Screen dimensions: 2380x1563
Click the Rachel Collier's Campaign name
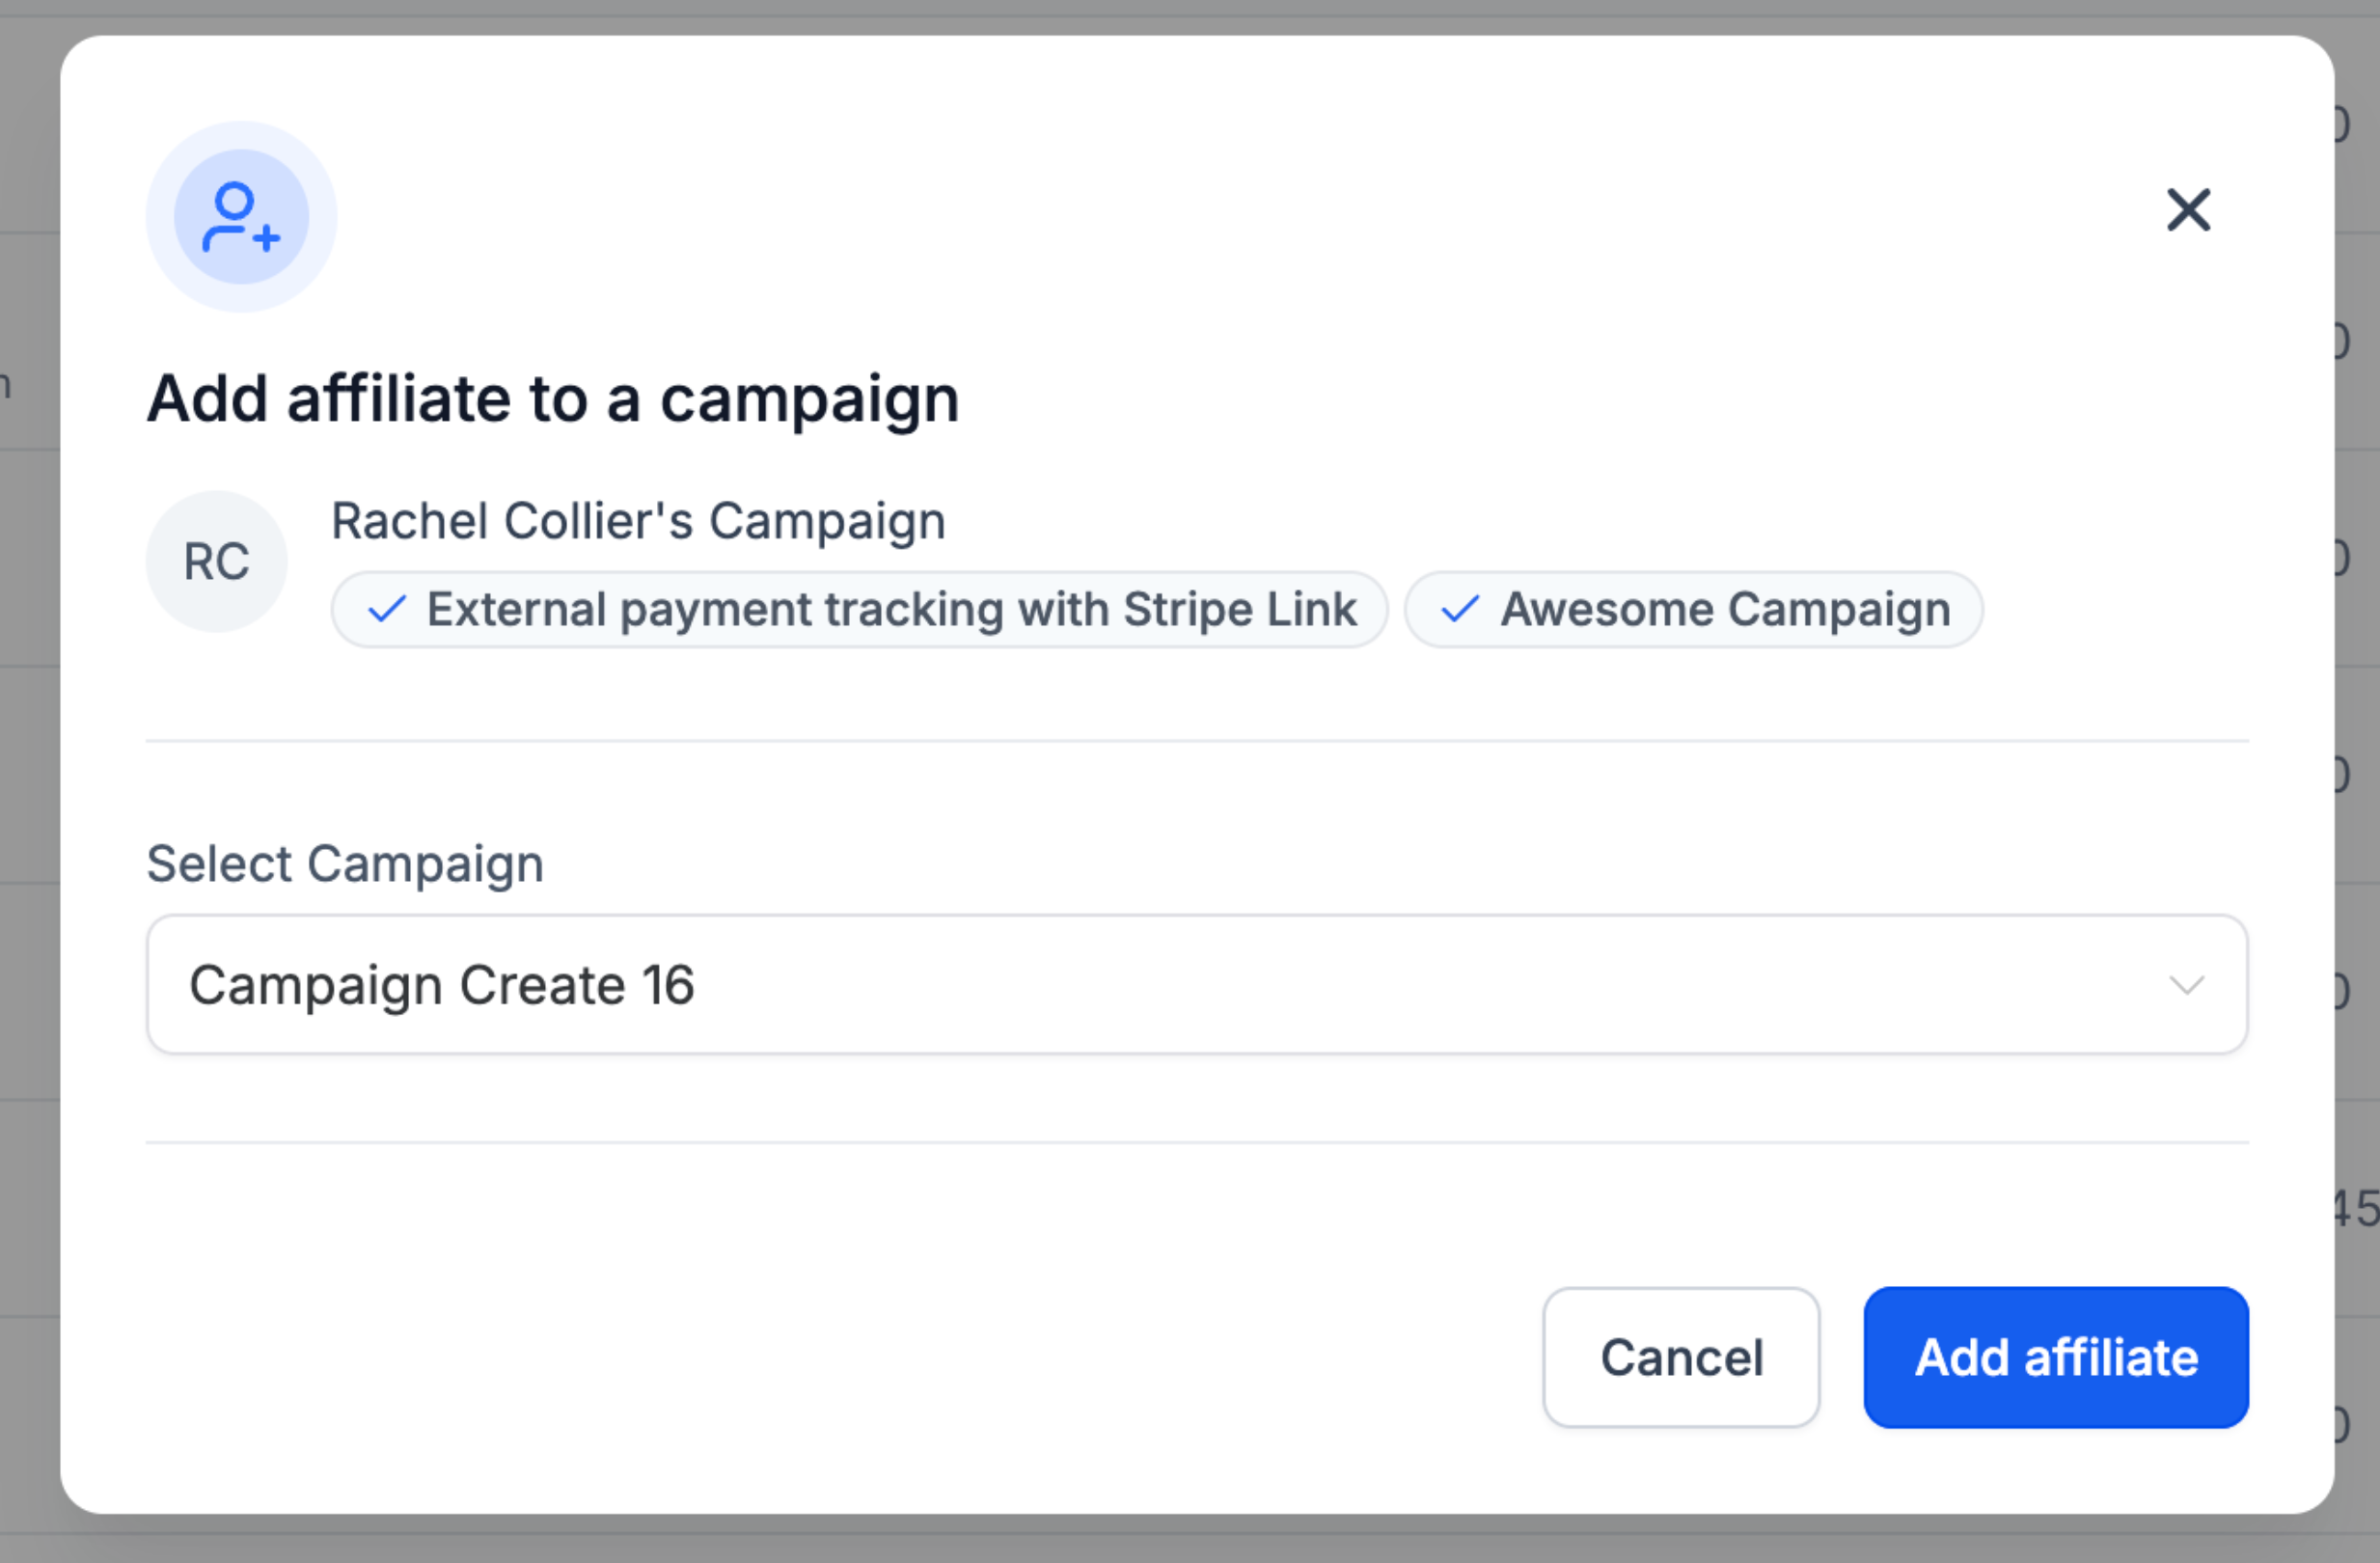coord(638,521)
